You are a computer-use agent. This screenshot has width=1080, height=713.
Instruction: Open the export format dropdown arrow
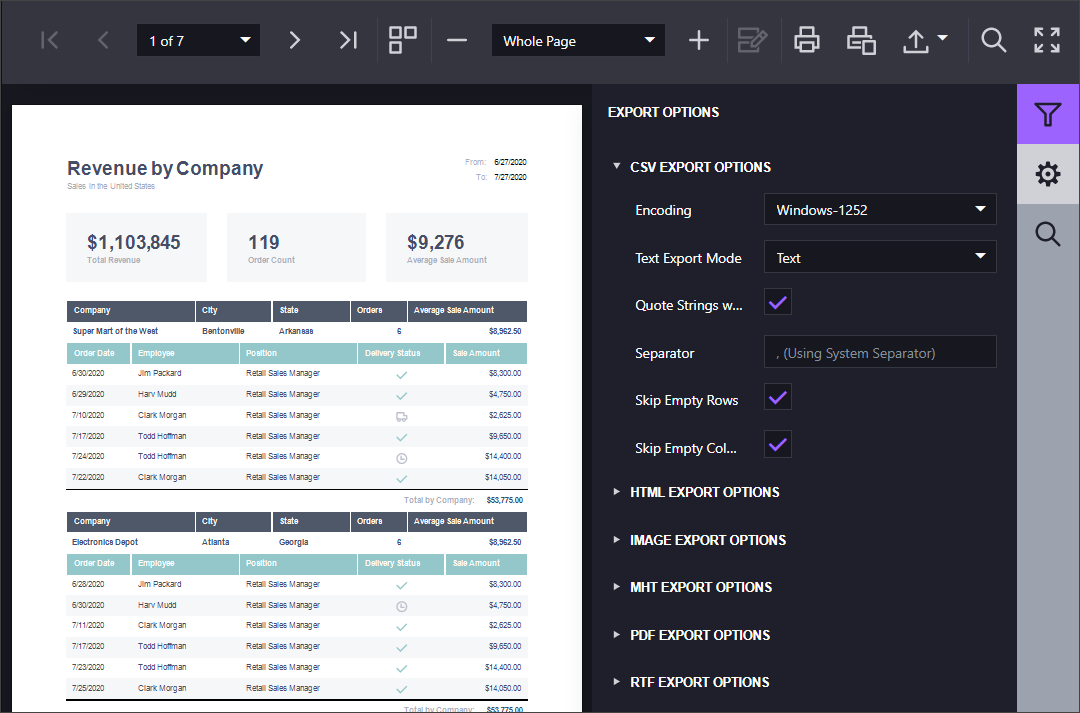point(943,38)
